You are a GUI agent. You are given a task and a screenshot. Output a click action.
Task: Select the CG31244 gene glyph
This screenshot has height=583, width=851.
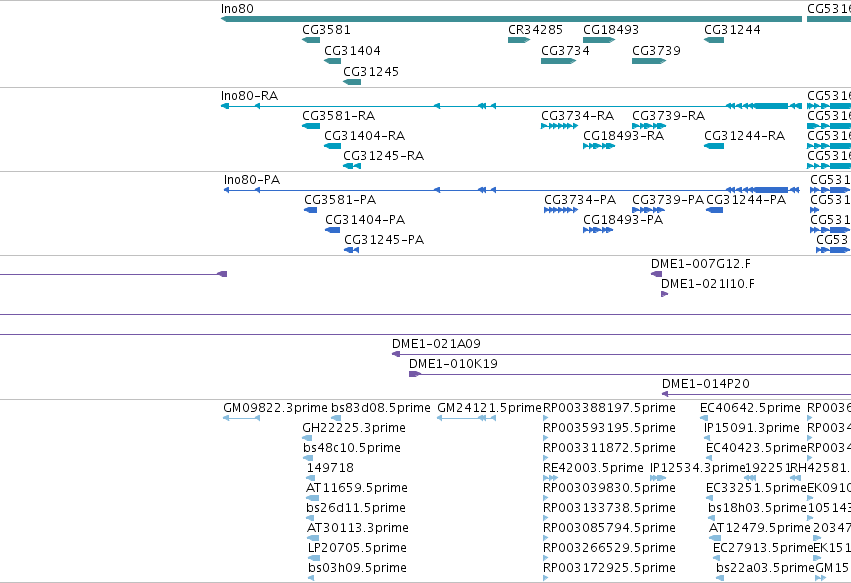(714, 40)
